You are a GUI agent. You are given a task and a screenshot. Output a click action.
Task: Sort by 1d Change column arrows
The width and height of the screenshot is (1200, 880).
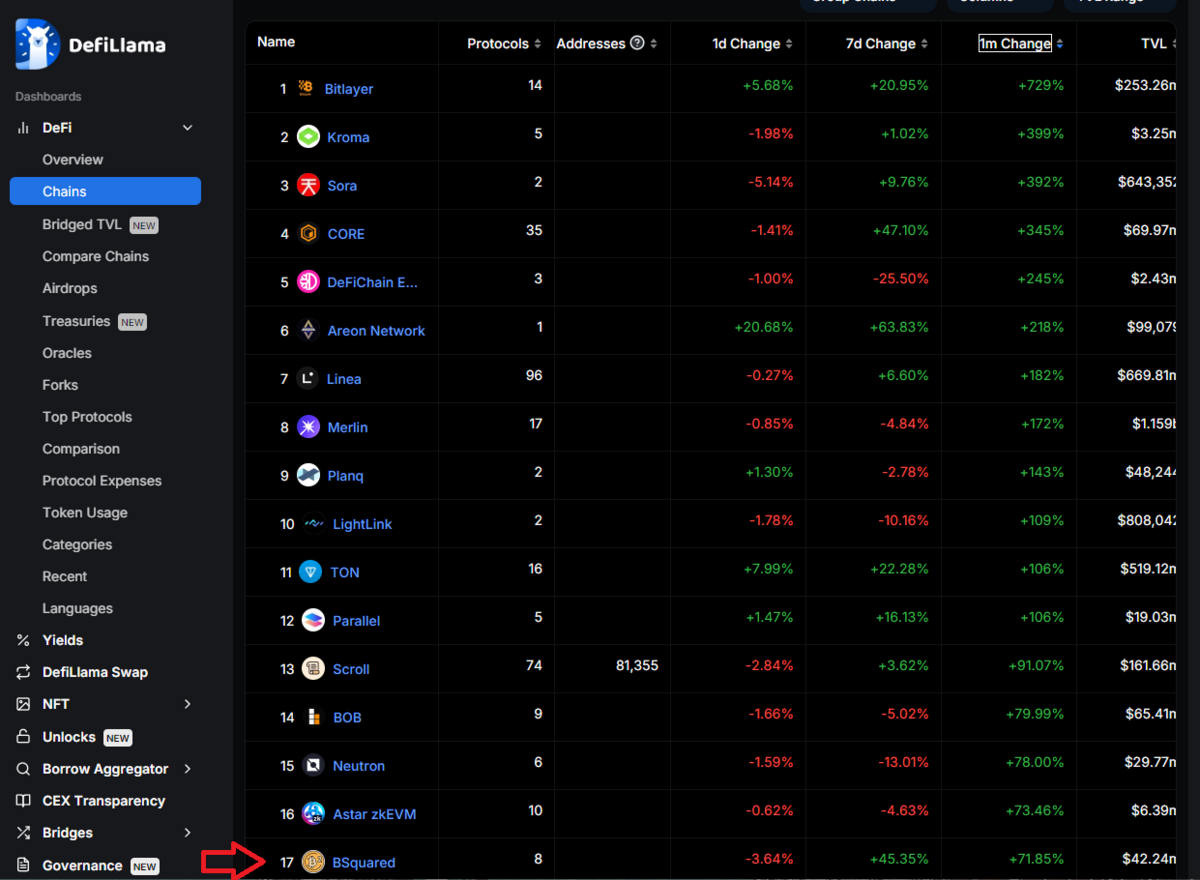(x=789, y=44)
